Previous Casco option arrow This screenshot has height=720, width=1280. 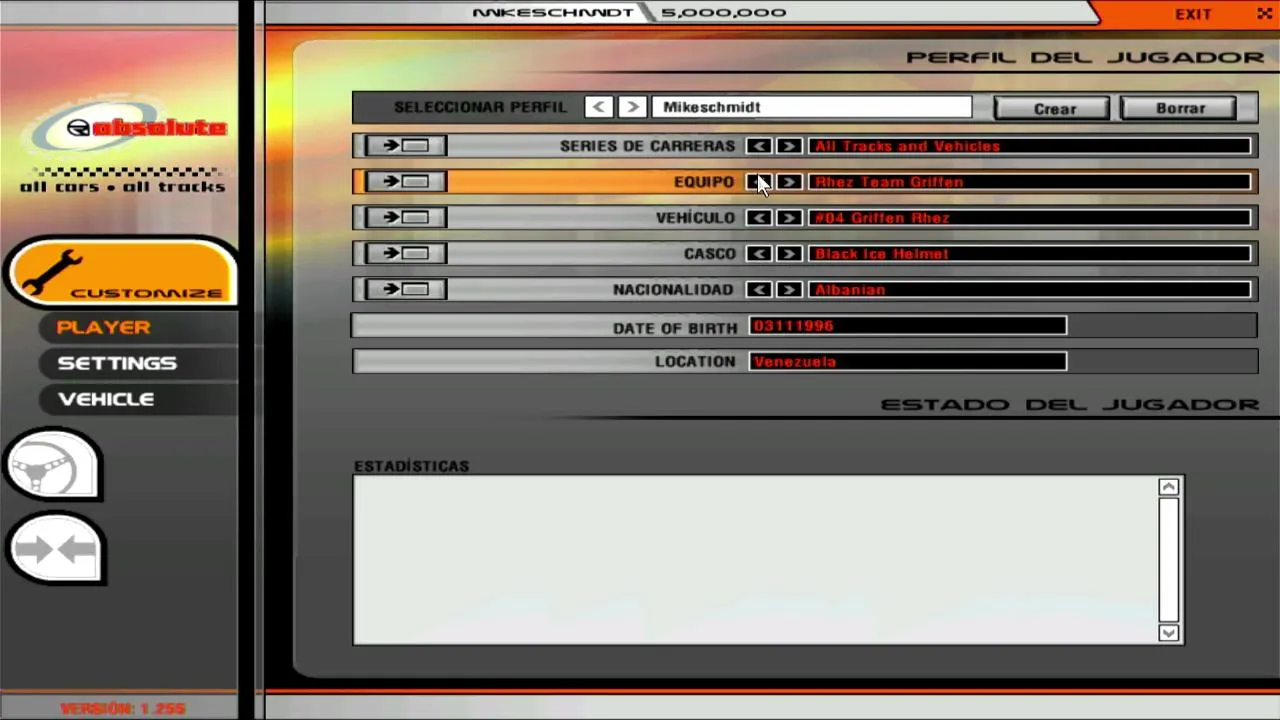pos(759,254)
